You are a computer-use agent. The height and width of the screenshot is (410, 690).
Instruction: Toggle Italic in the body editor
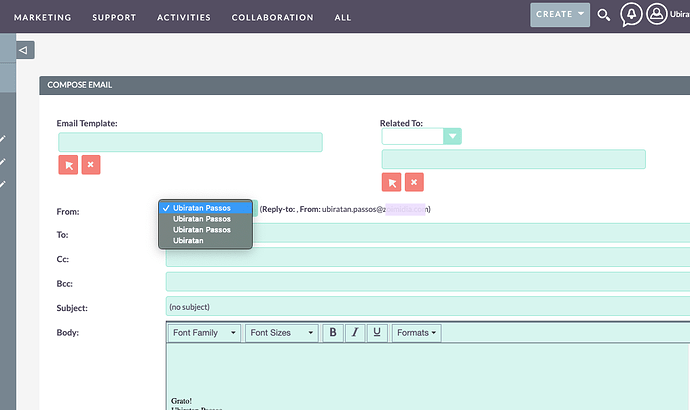click(355, 333)
